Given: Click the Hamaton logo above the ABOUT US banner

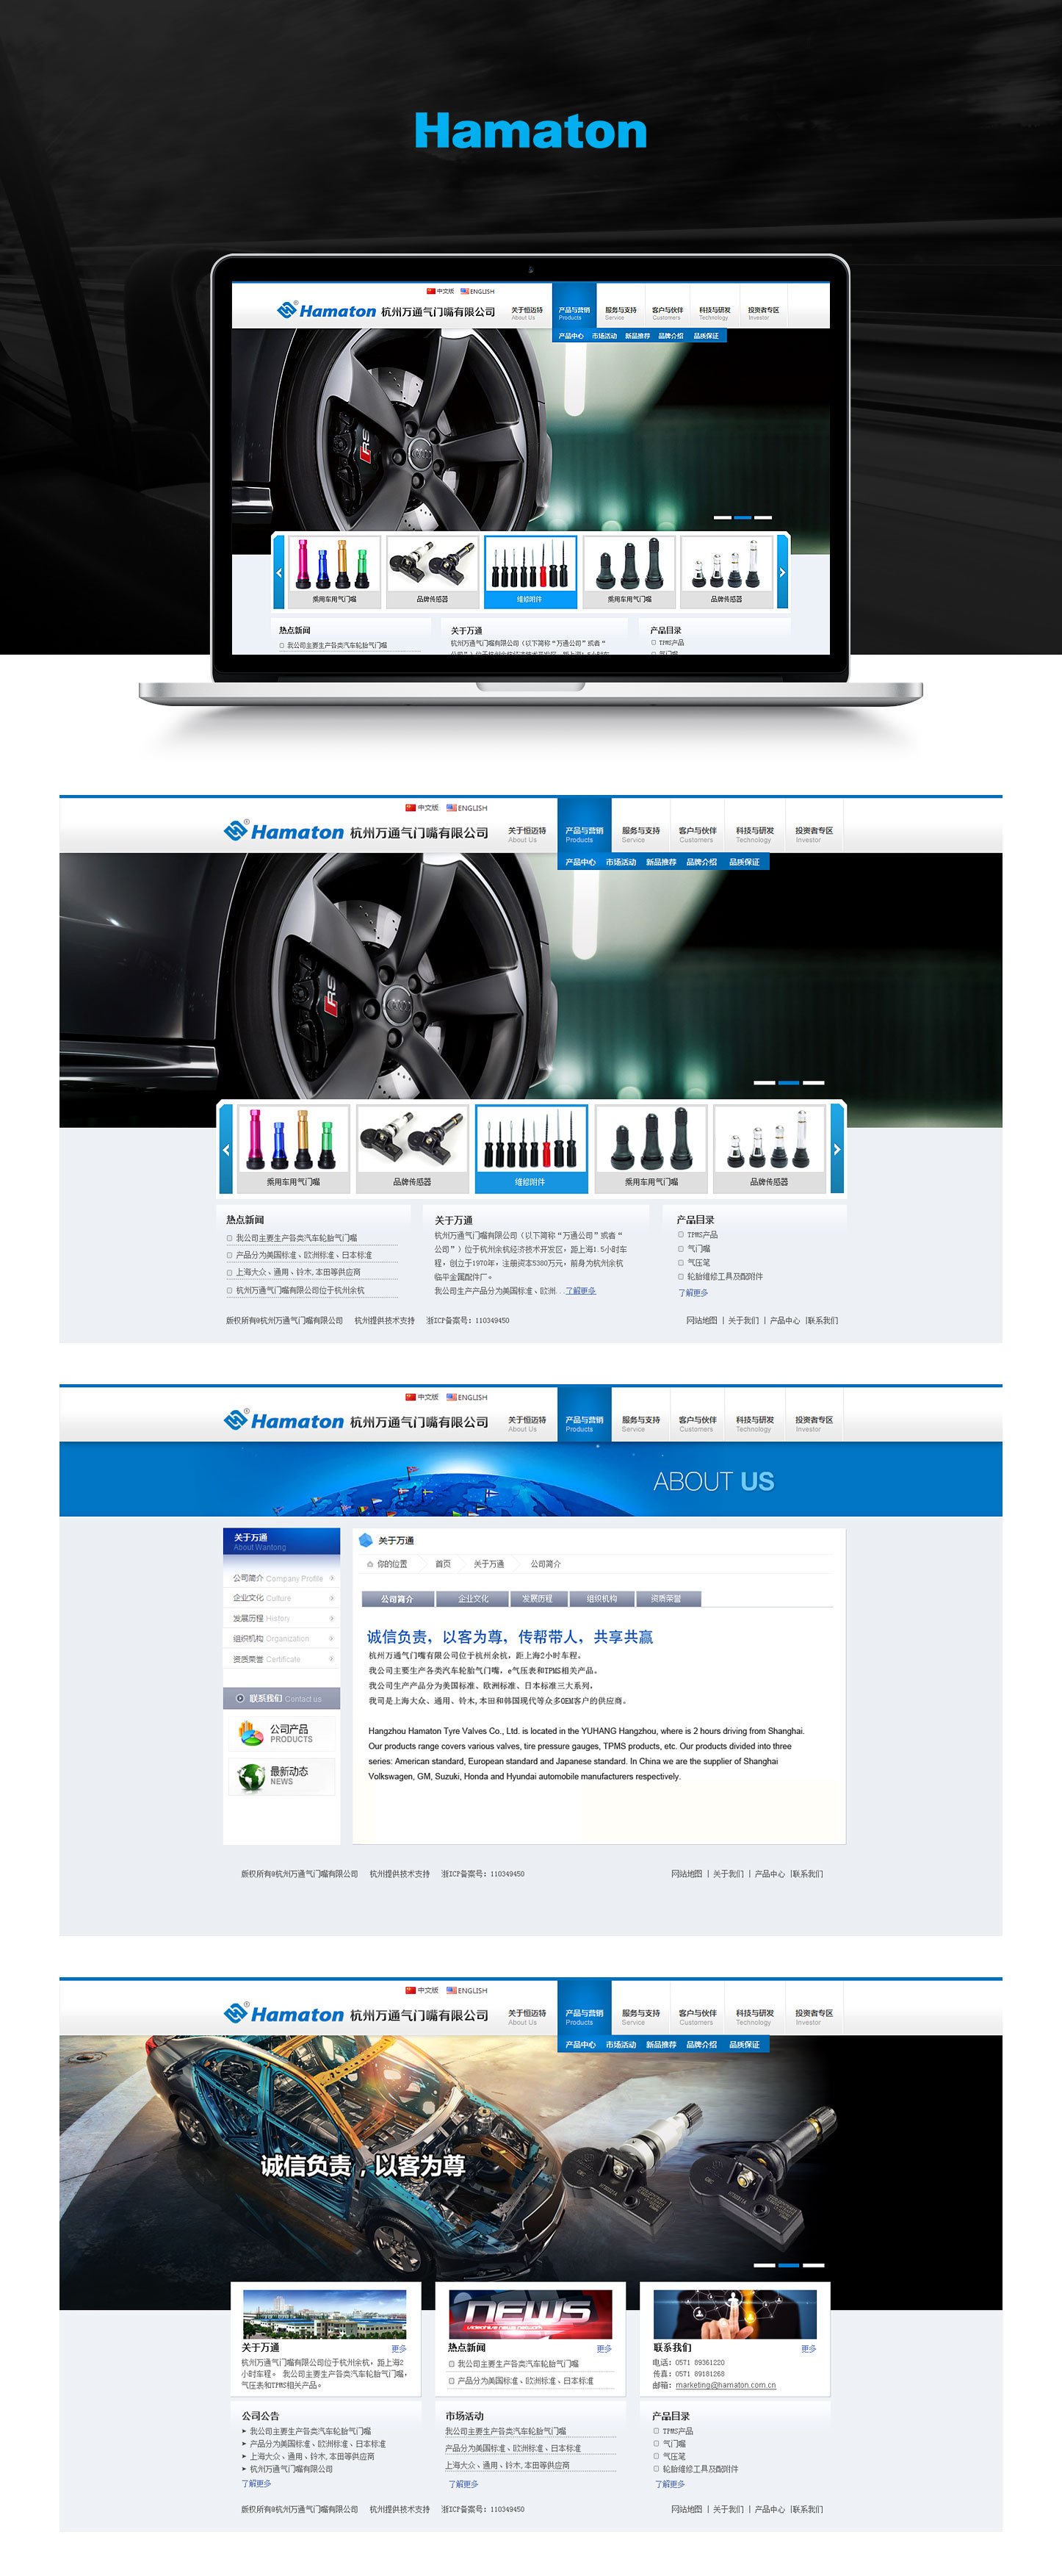Looking at the screenshot, I should [284, 1421].
